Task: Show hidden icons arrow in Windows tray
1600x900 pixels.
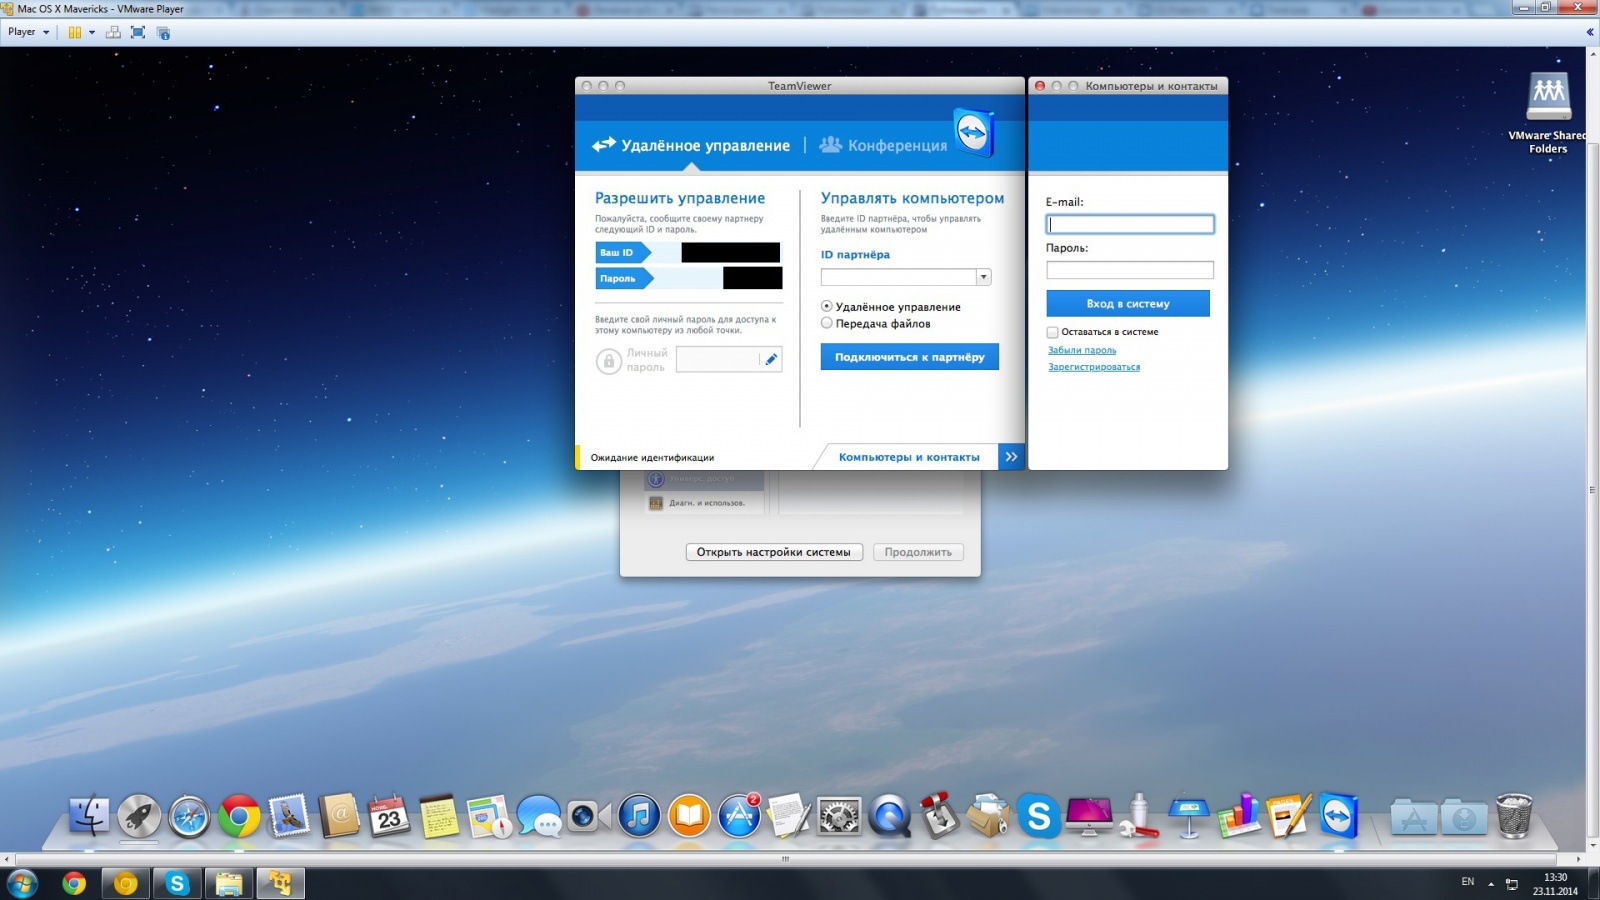Action: pos(1491,884)
